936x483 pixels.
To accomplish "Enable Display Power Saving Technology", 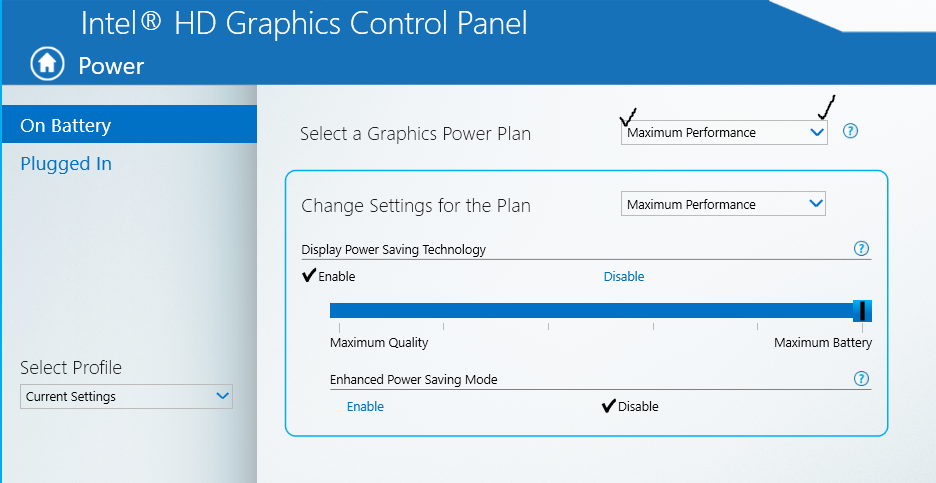I will click(x=336, y=276).
